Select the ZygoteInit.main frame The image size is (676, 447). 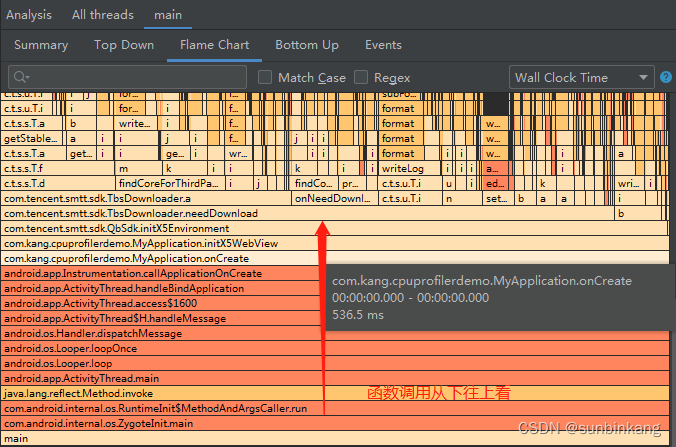pyautogui.click(x=335, y=423)
